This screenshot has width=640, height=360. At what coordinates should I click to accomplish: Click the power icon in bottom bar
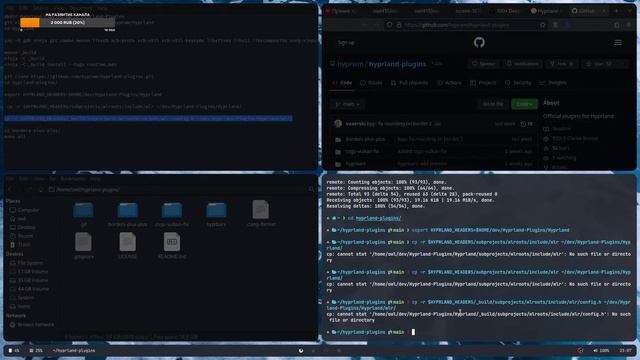[301, 351]
